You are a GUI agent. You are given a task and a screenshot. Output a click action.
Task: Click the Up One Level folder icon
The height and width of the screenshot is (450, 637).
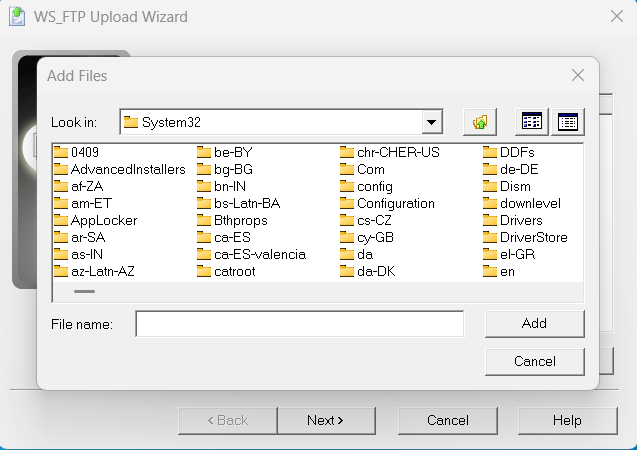(x=480, y=122)
